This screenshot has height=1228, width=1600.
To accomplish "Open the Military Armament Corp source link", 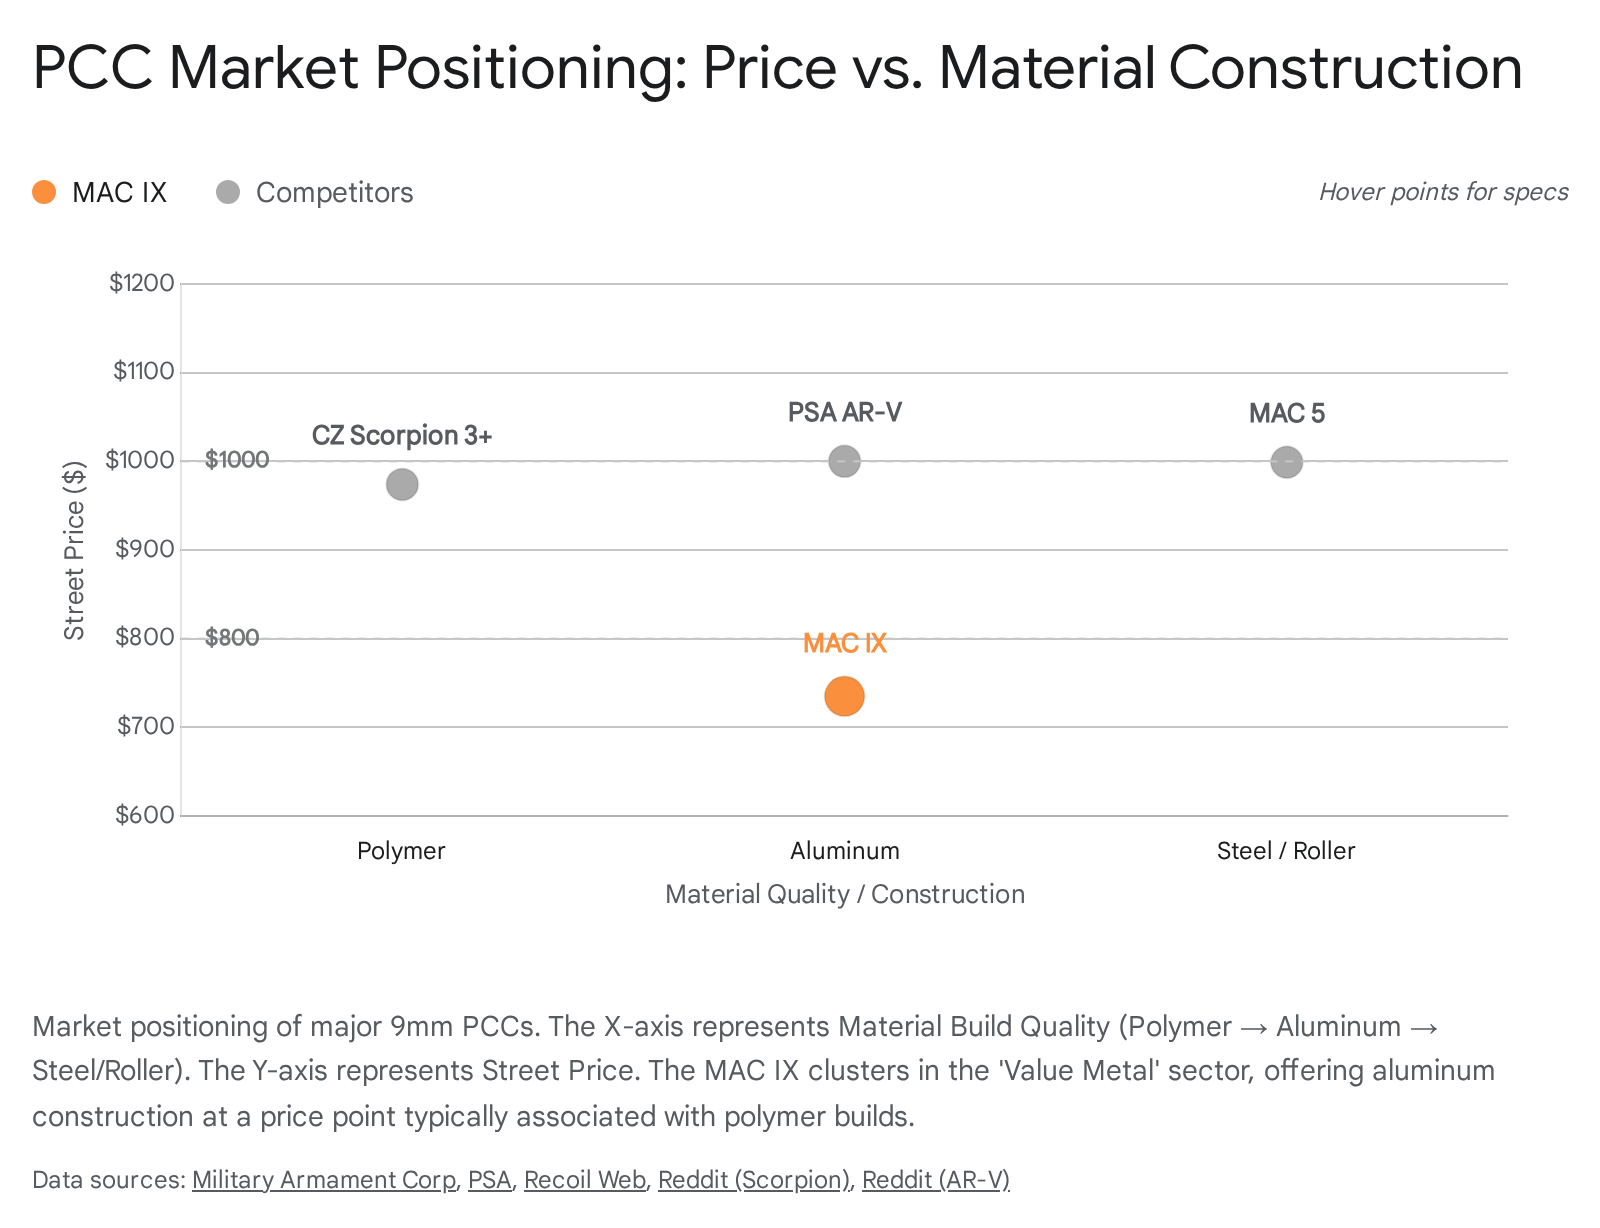I will 323,1180.
